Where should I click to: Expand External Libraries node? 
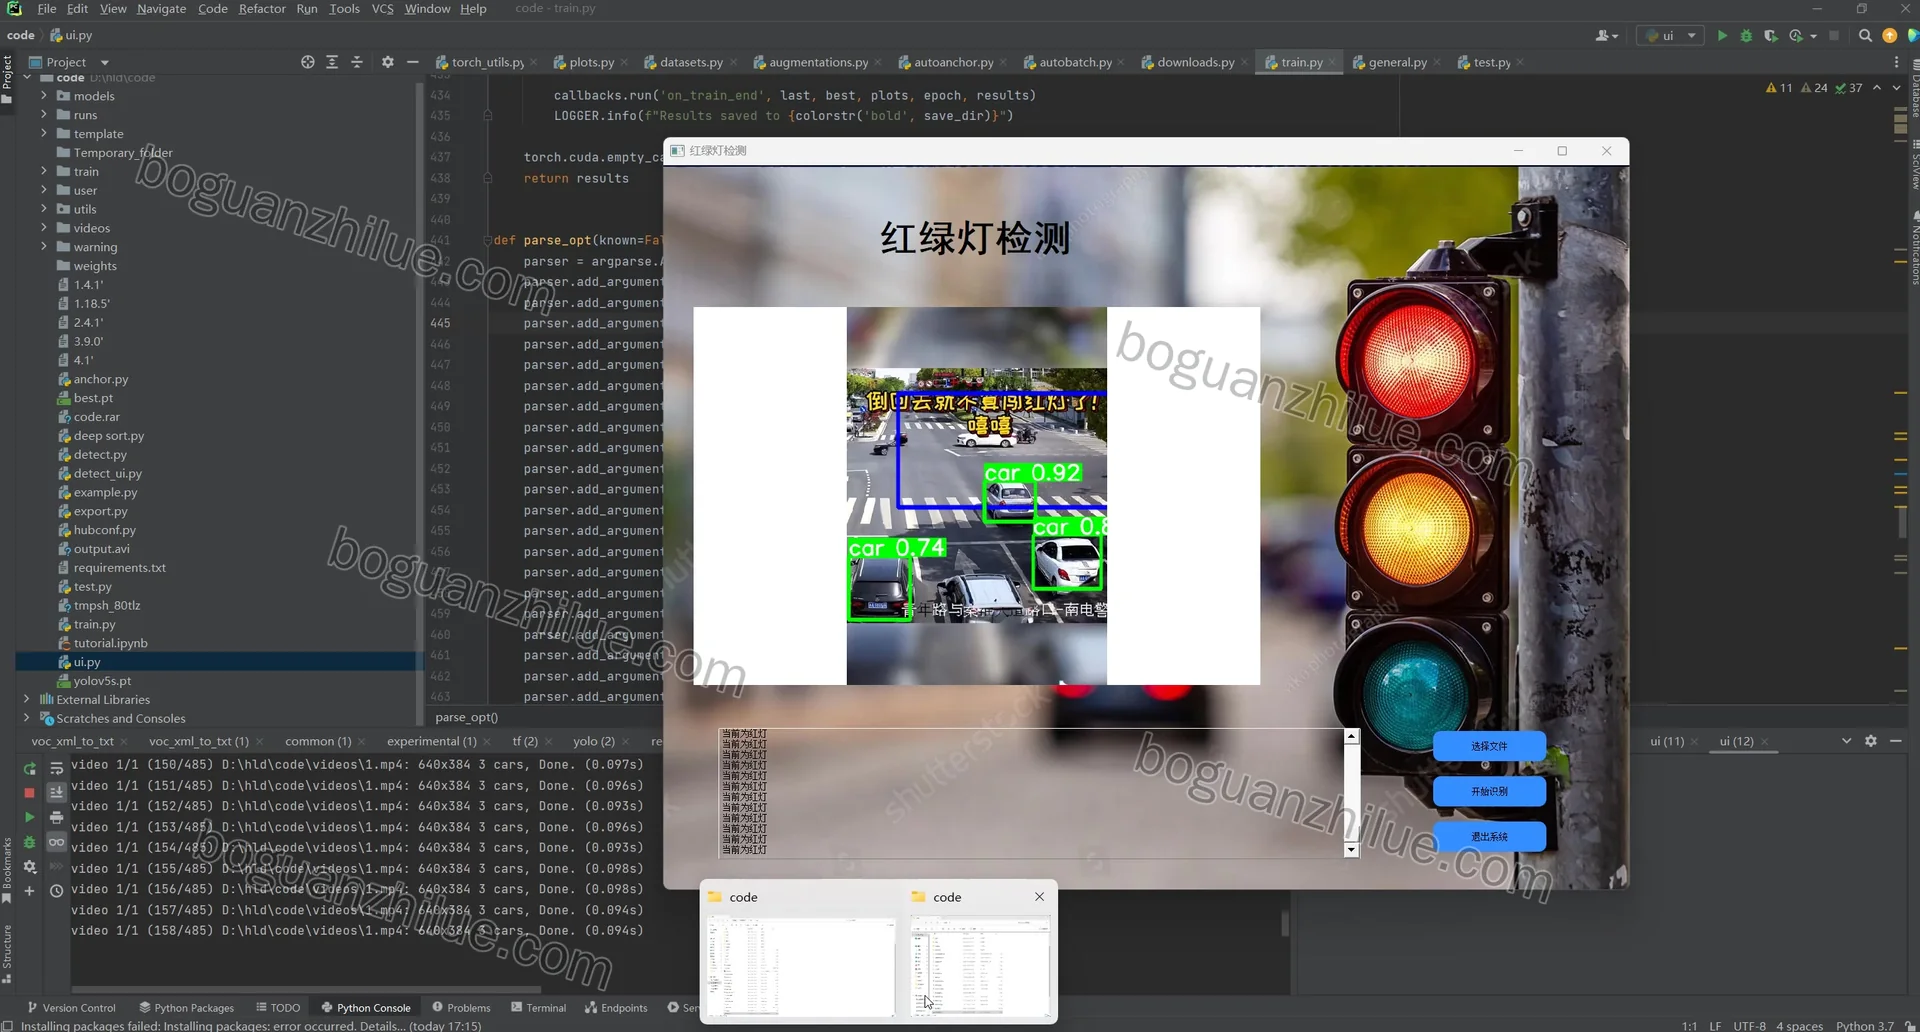26,699
